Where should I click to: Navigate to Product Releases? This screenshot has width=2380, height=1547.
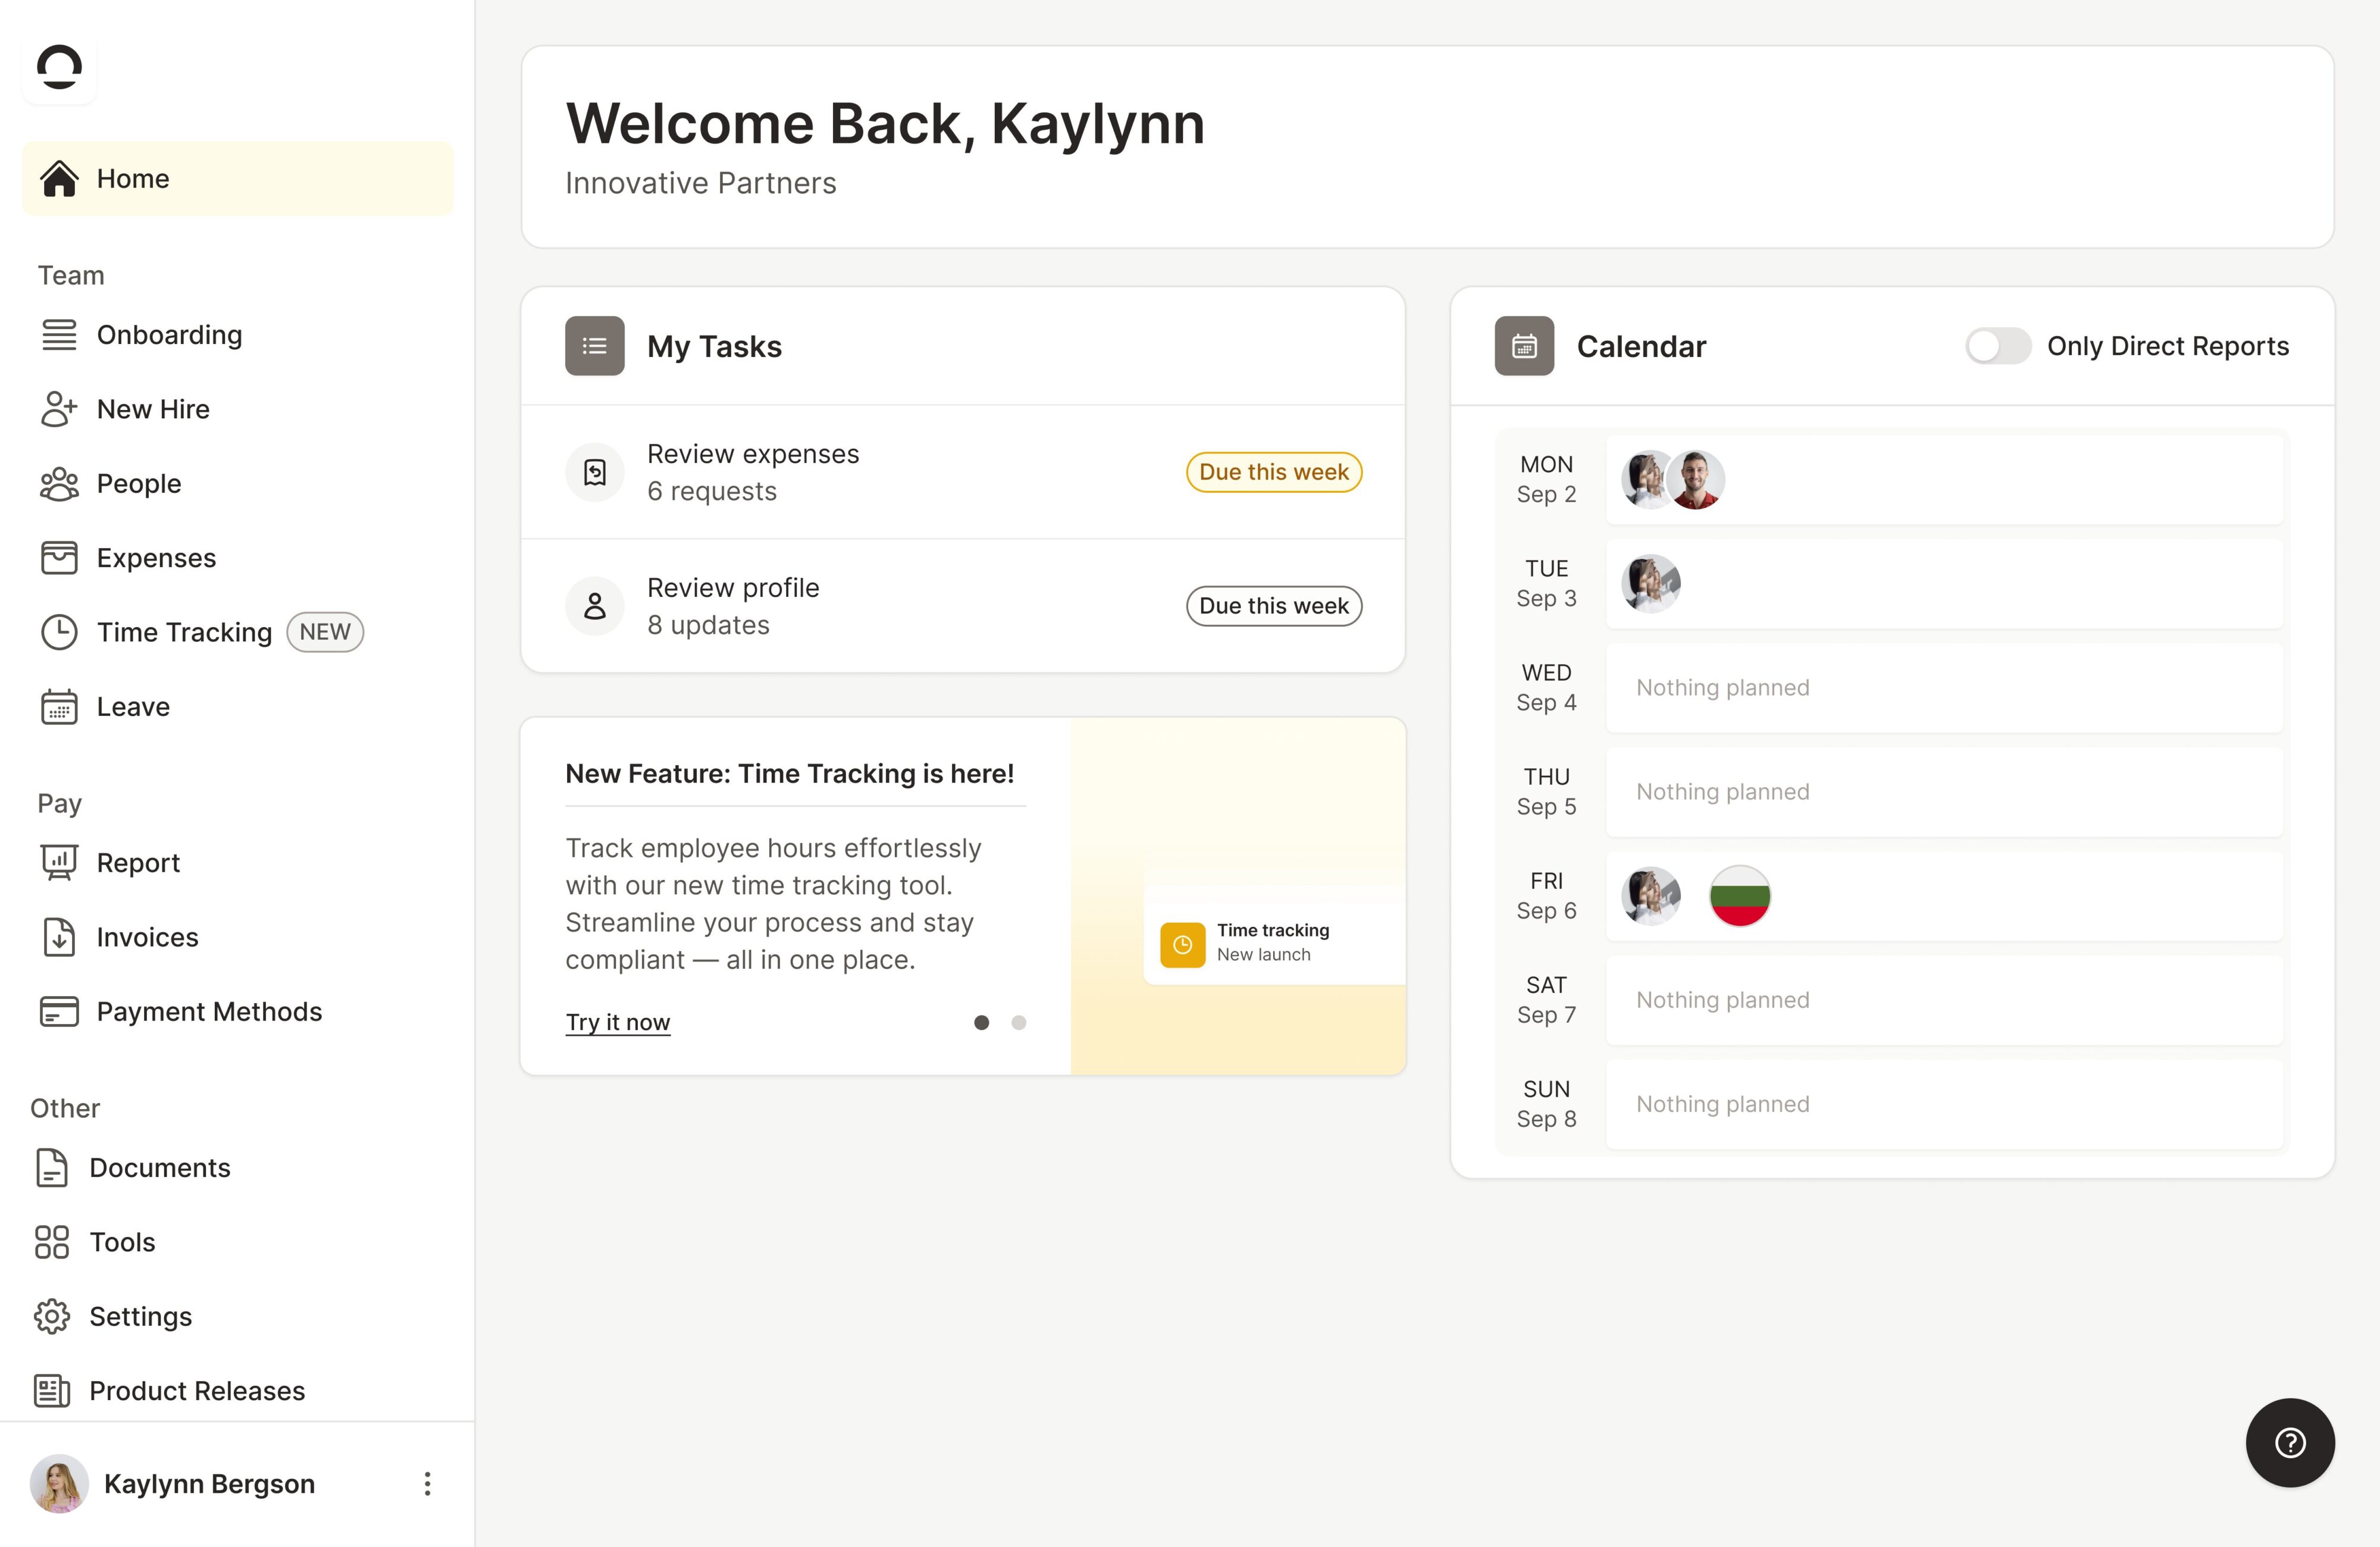point(196,1391)
